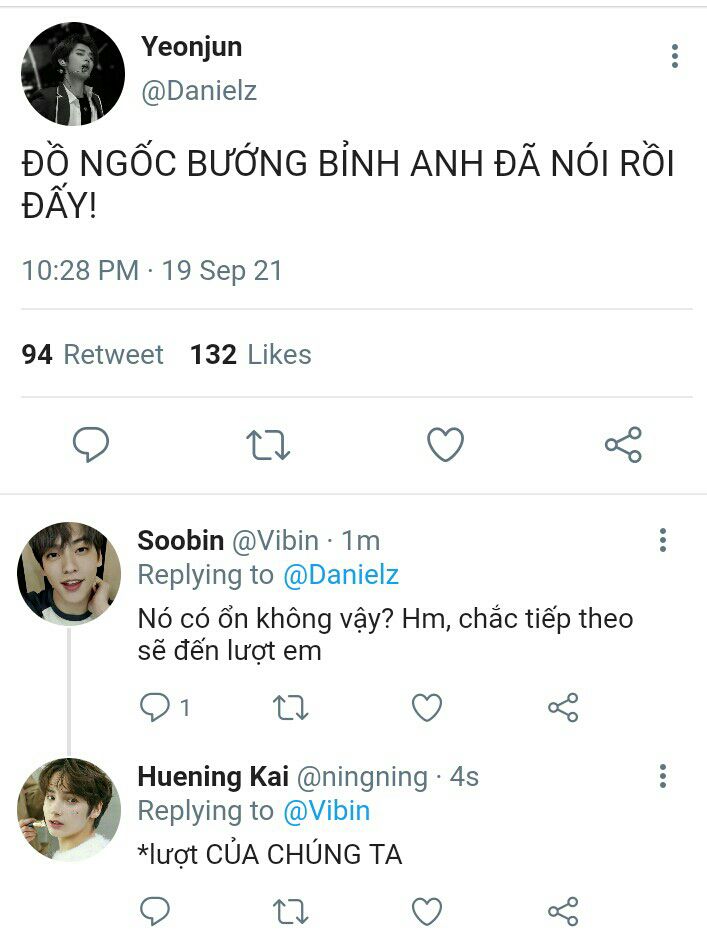The image size is (707, 944).
Task: Share Yeonjun's main tweet
Action: 623,444
